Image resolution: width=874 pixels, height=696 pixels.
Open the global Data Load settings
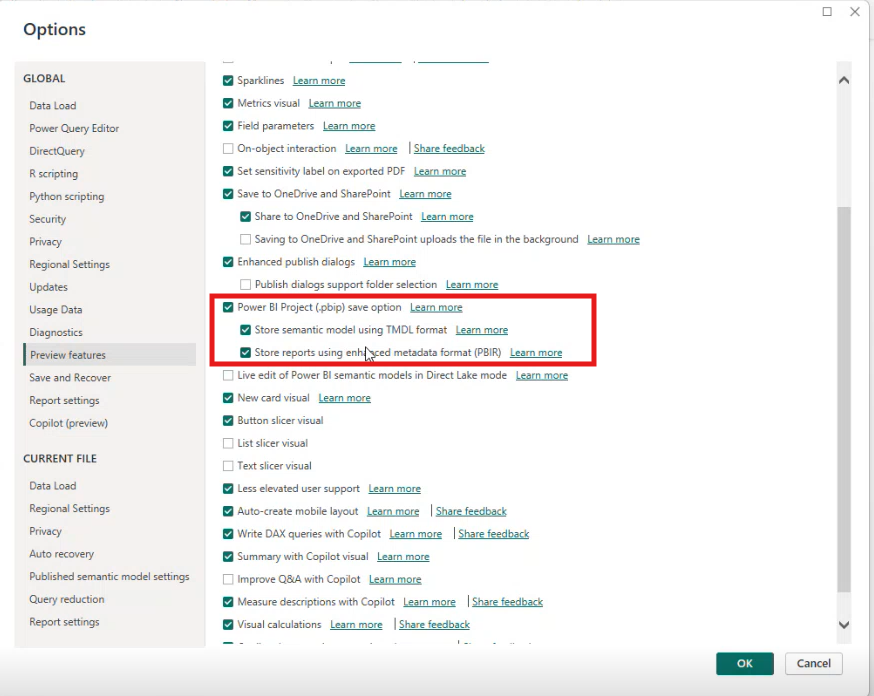[53, 105]
